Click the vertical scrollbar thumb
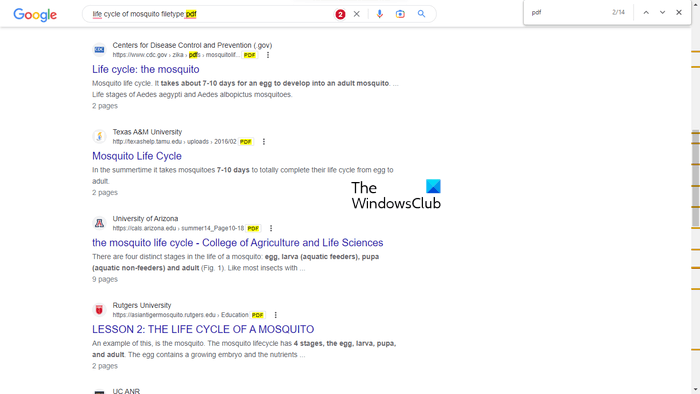The width and height of the screenshot is (700, 394). point(696,178)
